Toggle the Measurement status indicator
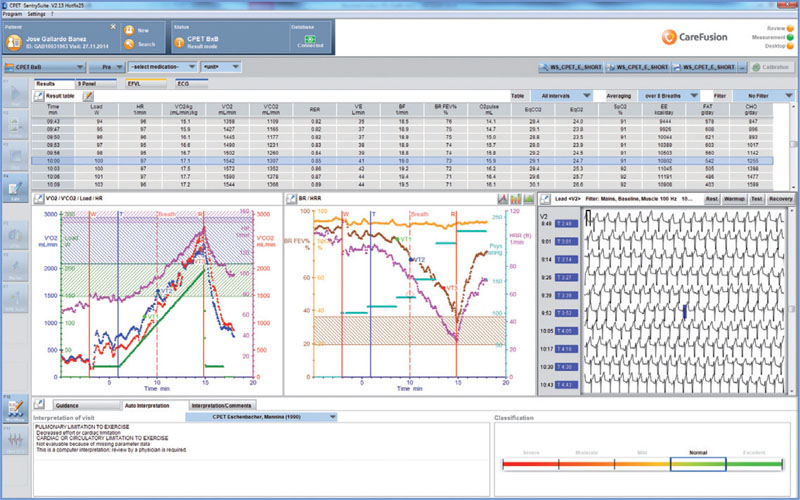This screenshot has width=800, height=500. tap(790, 38)
